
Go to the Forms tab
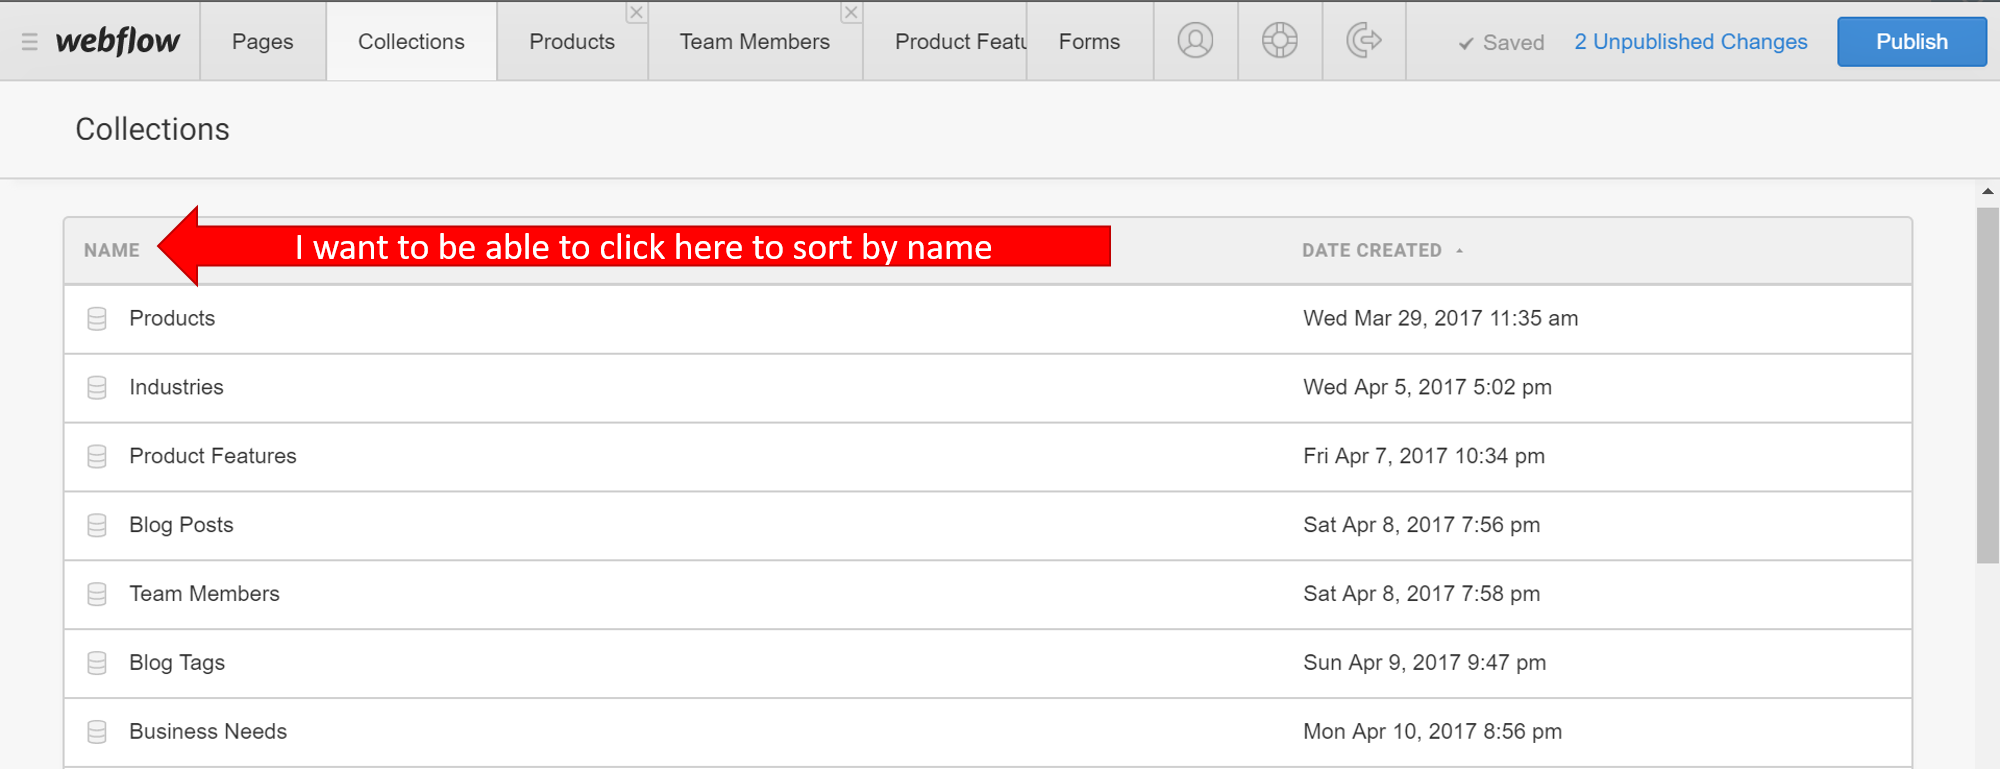(1089, 41)
